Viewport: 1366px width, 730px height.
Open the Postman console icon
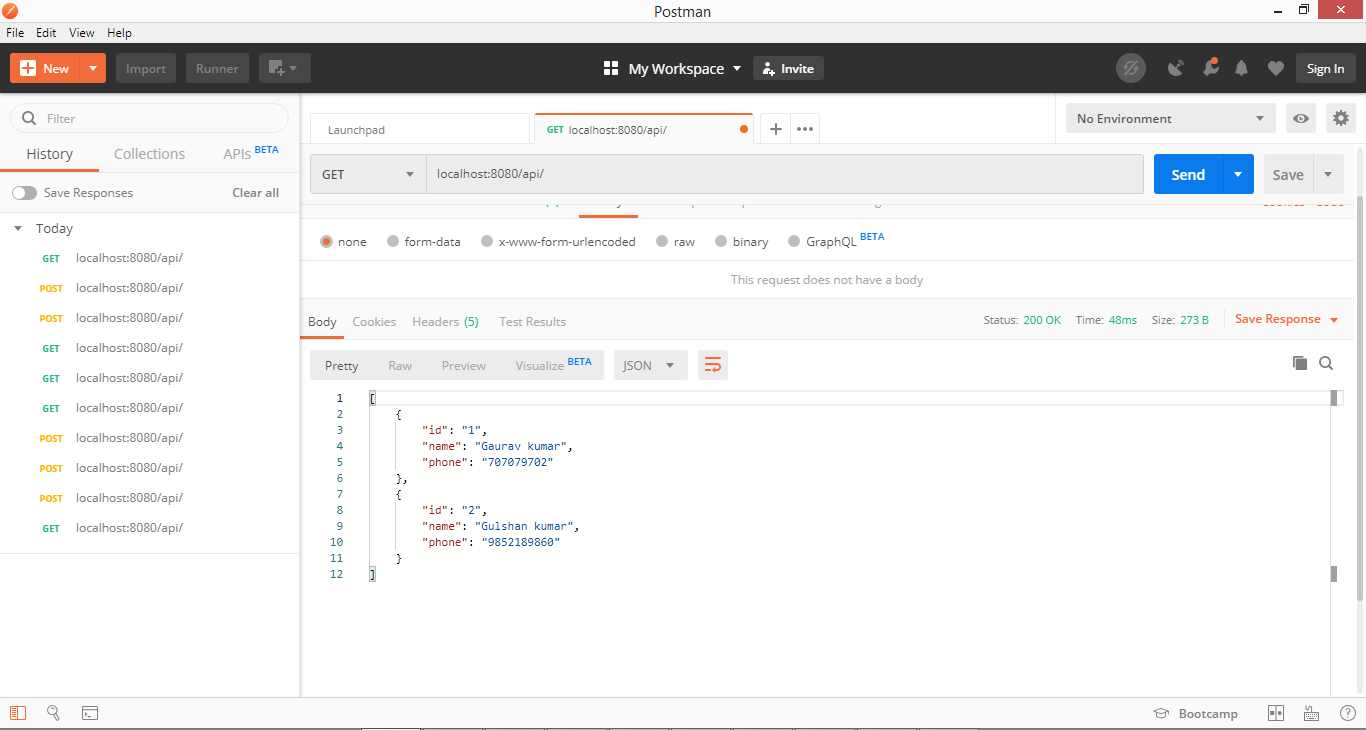pos(90,713)
